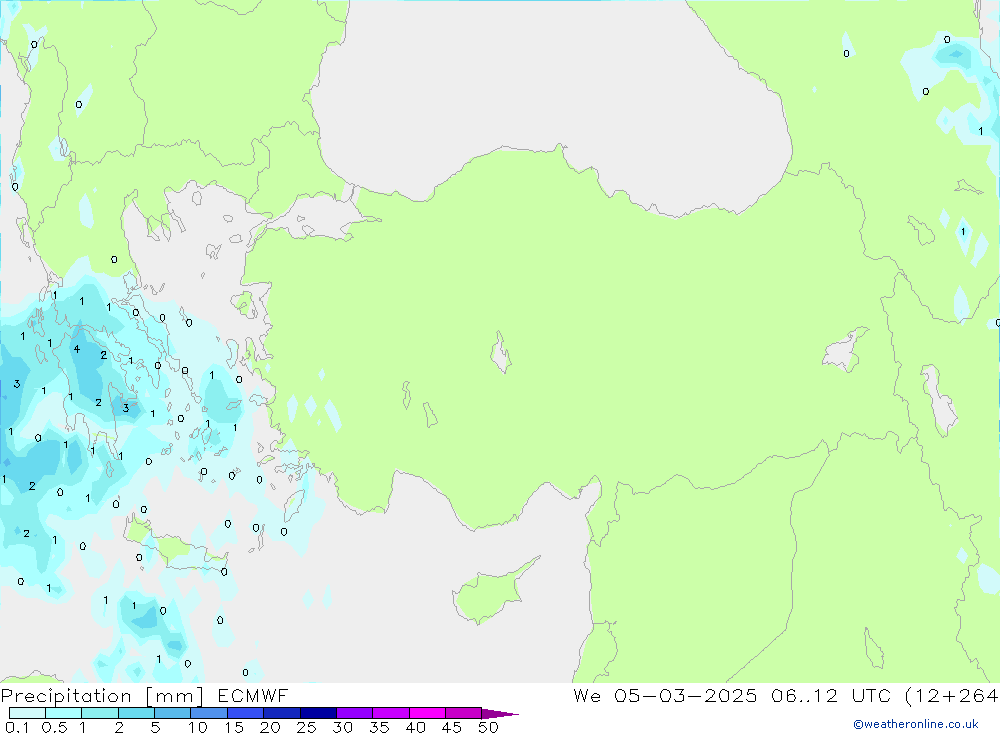This screenshot has height=733, width=1000.
Task: Pick the 0.5–1 mm legend swatch
Action: (x=63, y=713)
